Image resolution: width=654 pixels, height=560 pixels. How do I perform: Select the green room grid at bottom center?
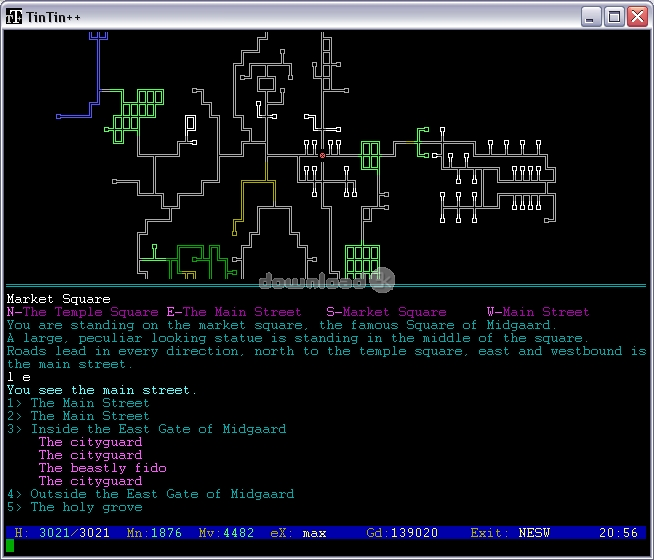pyautogui.click(x=362, y=260)
